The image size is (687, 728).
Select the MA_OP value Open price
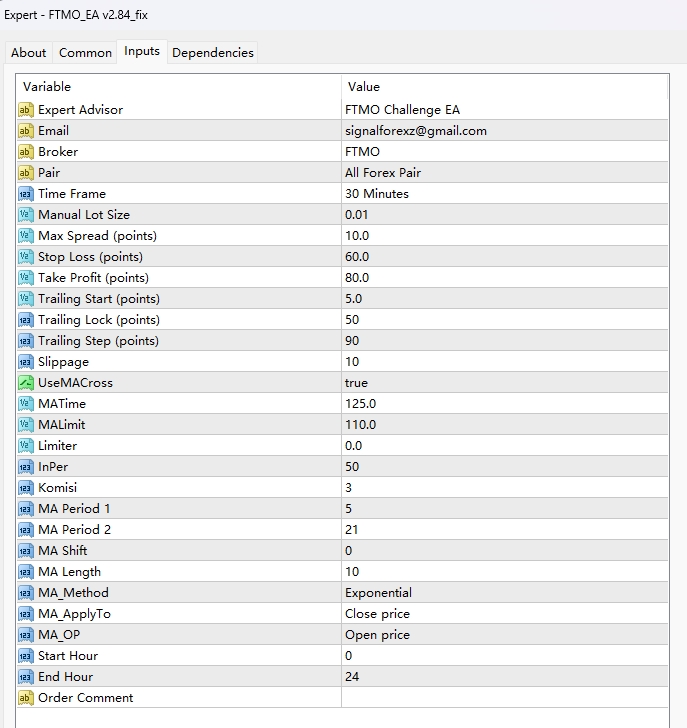tap(377, 635)
